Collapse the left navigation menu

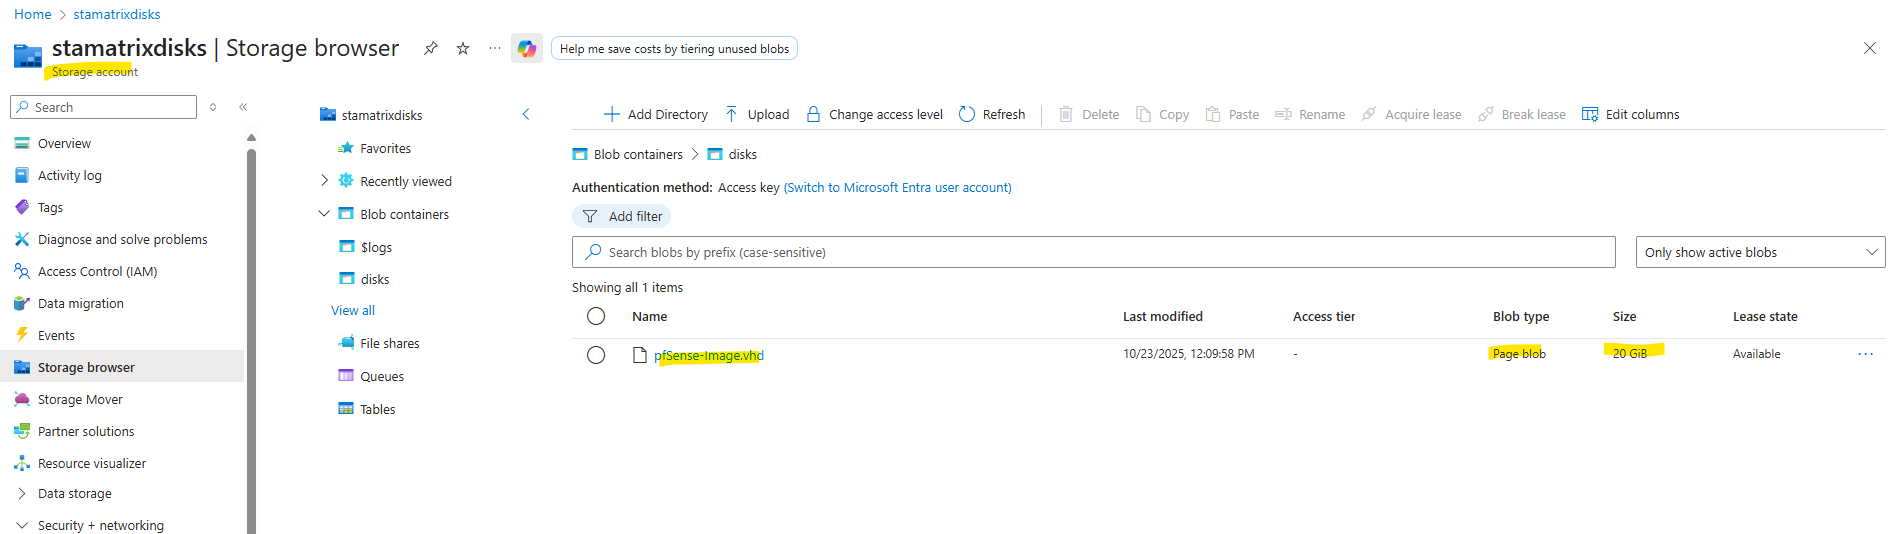pyautogui.click(x=243, y=107)
